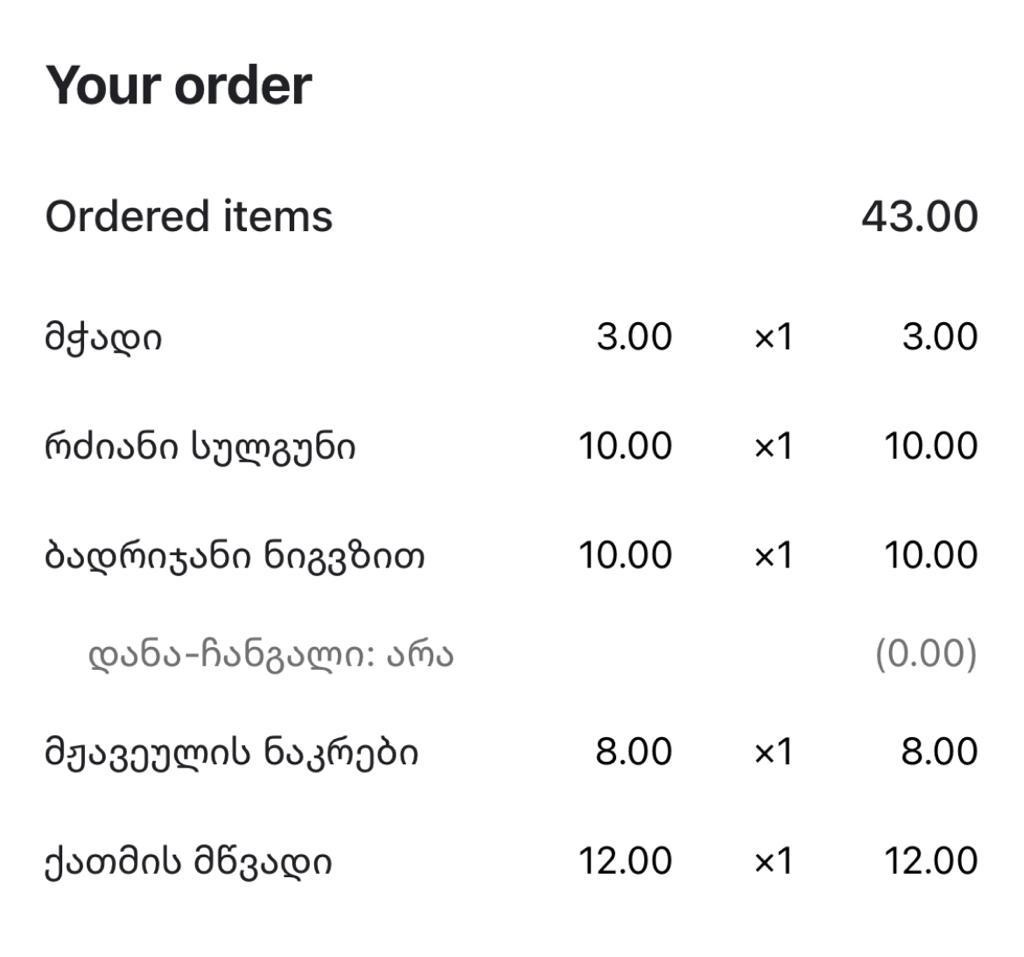
Task: Click the 'Your order' heading
Action: pos(178,86)
